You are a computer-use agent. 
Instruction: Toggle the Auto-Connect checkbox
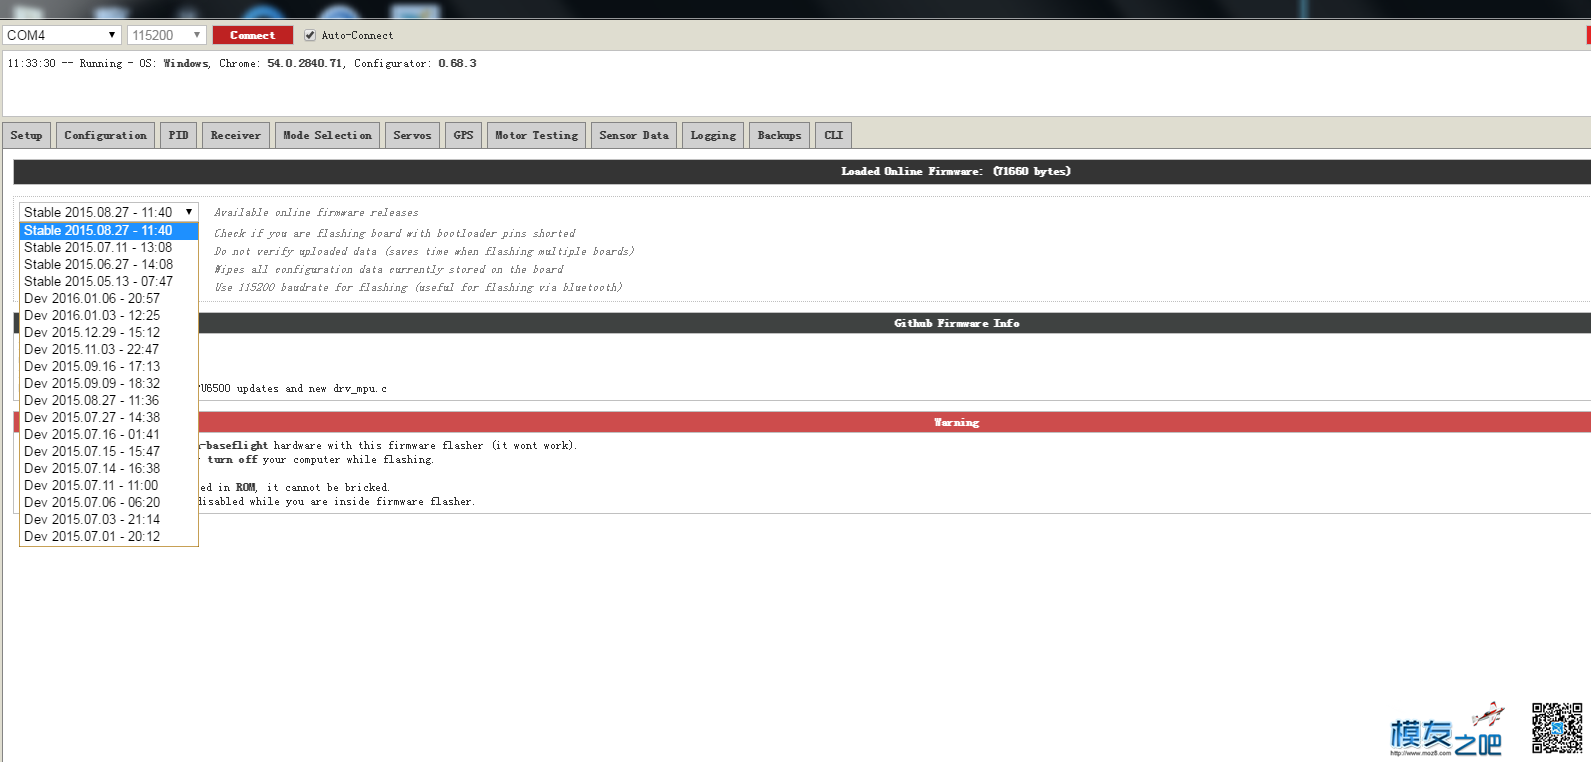point(310,35)
